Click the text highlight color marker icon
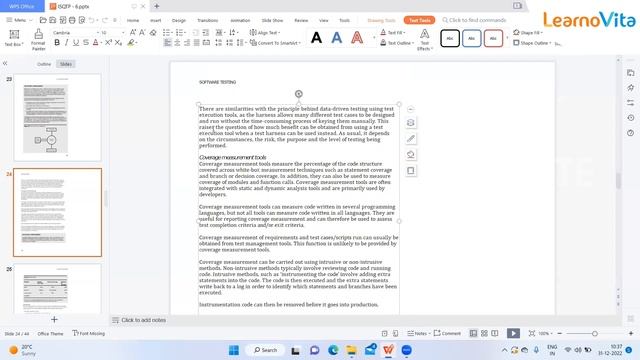The image size is (640, 360). (x=131, y=42)
